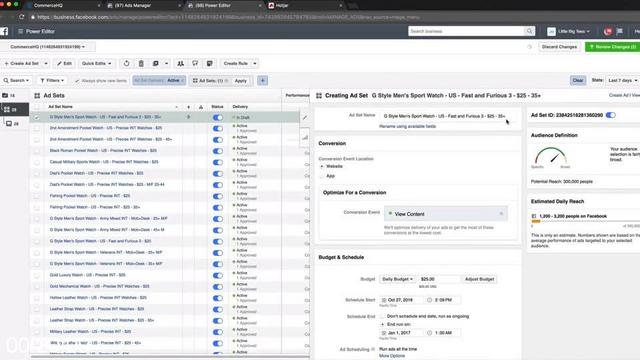
Task: Toggle status of Gold Luxury Watch row
Action: coord(218,276)
